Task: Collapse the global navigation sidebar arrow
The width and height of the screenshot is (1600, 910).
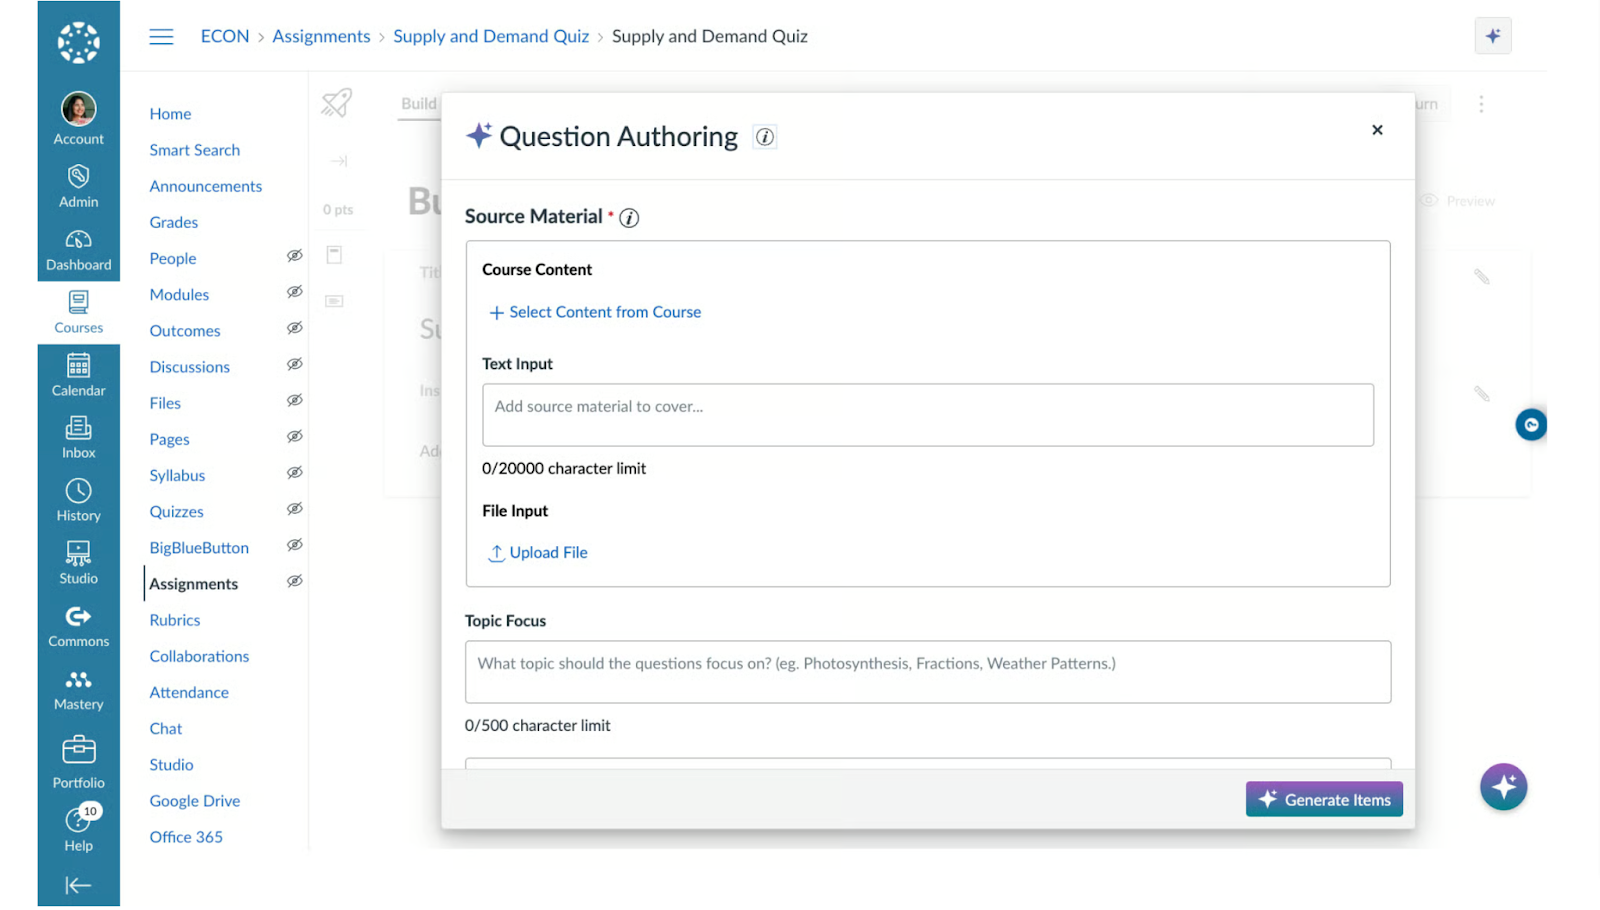Action: click(x=78, y=885)
